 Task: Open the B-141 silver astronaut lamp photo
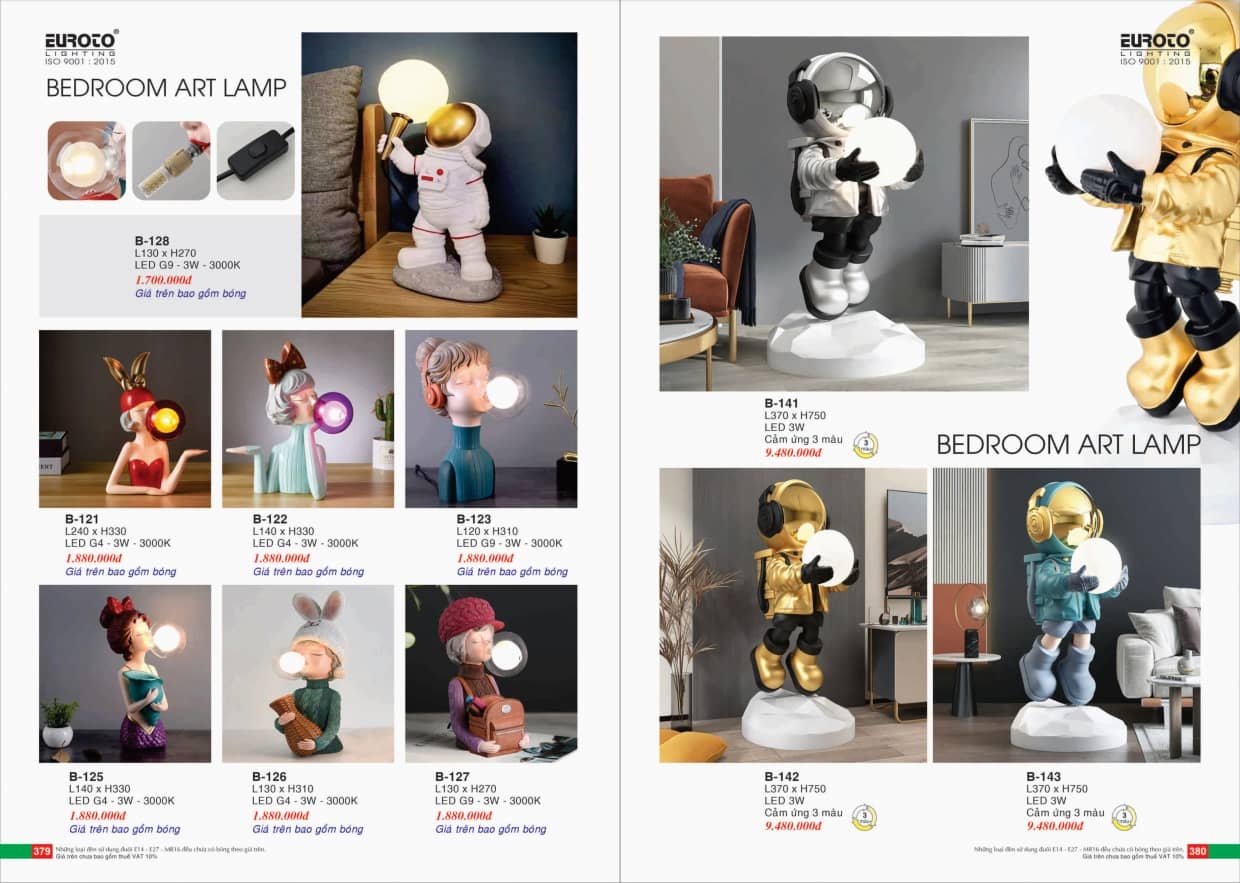pyautogui.click(x=844, y=213)
